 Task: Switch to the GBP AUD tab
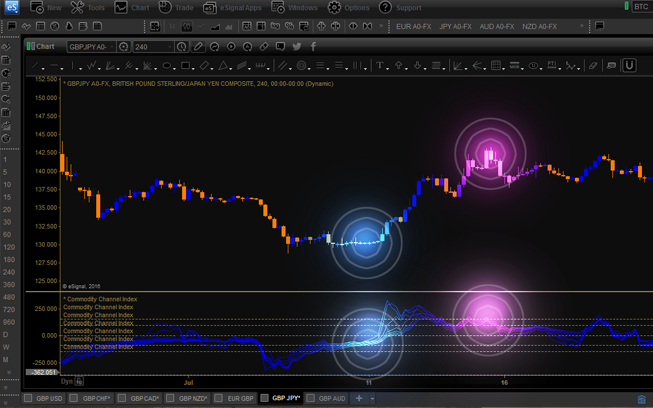click(326, 398)
